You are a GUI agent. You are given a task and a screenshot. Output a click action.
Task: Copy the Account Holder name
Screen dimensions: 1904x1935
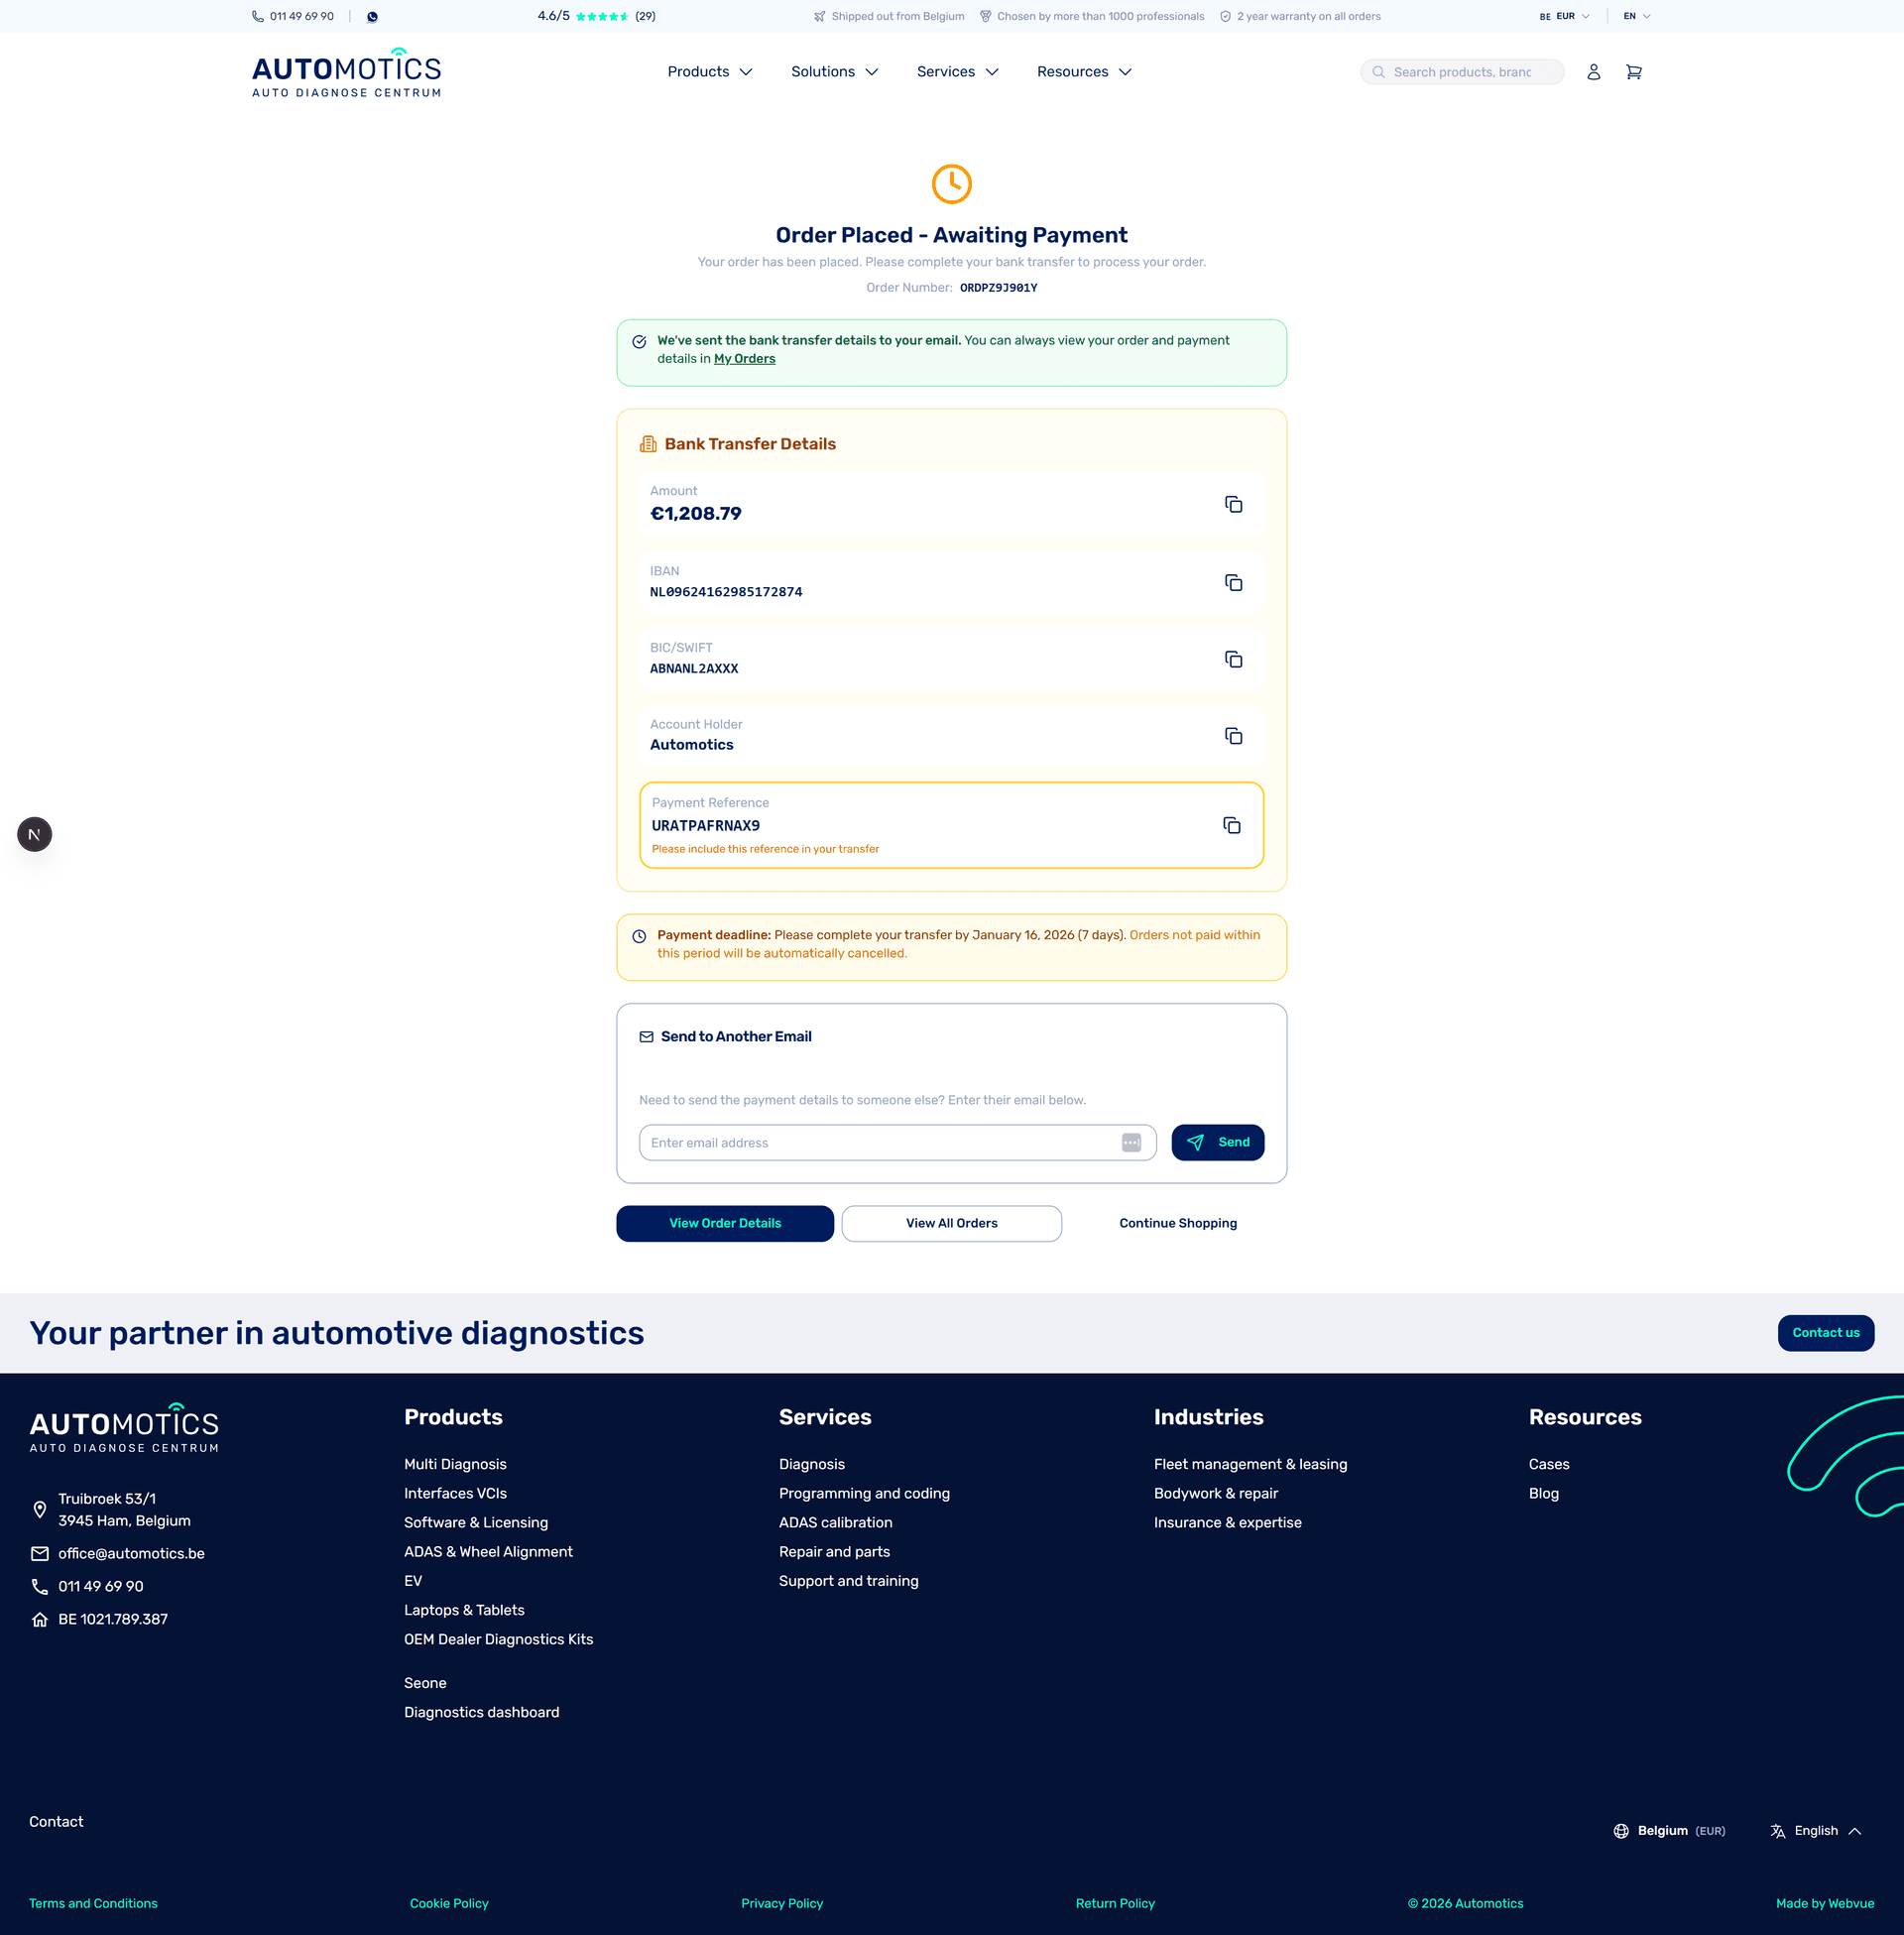tap(1233, 736)
